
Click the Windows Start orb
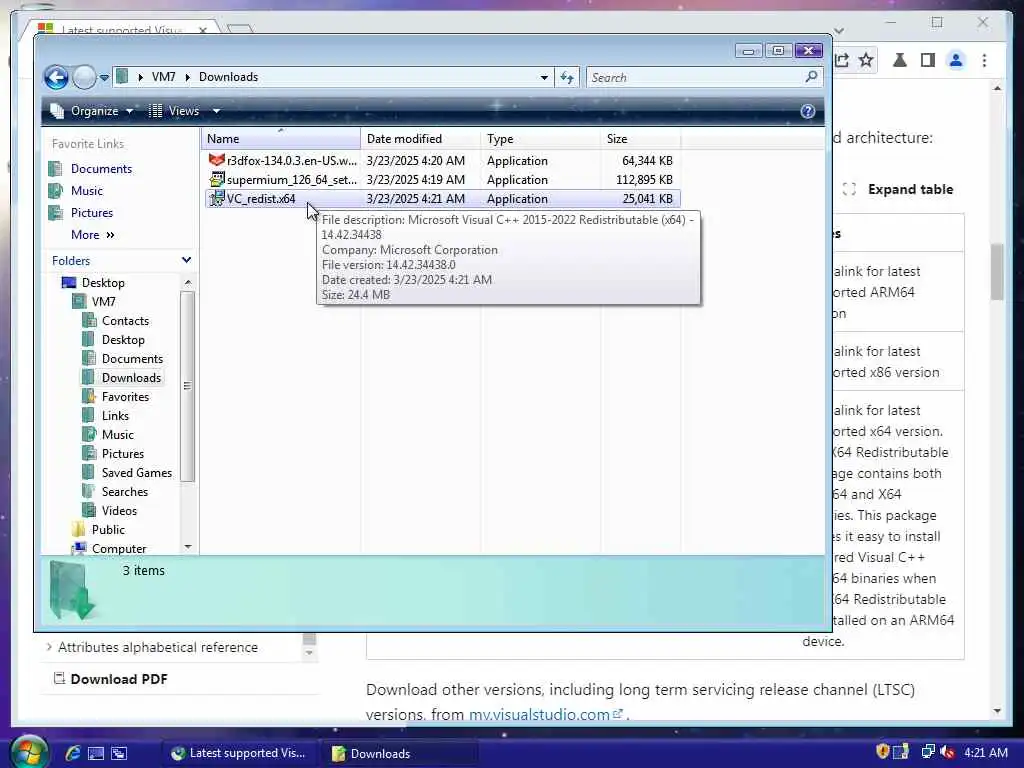[x=29, y=752]
